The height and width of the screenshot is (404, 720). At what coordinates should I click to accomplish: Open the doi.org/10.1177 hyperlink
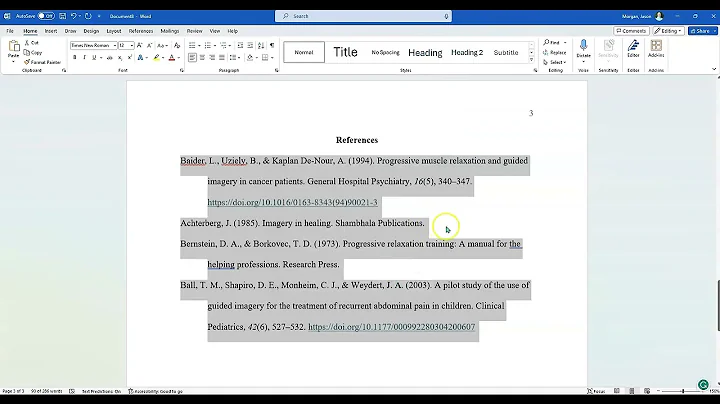pos(392,327)
